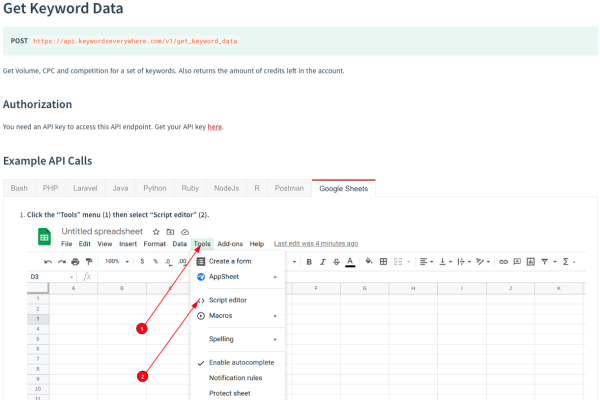Viewport: 600px width, 400px height.
Task: Apply currency format with the $ icon
Action: pyautogui.click(x=142, y=261)
